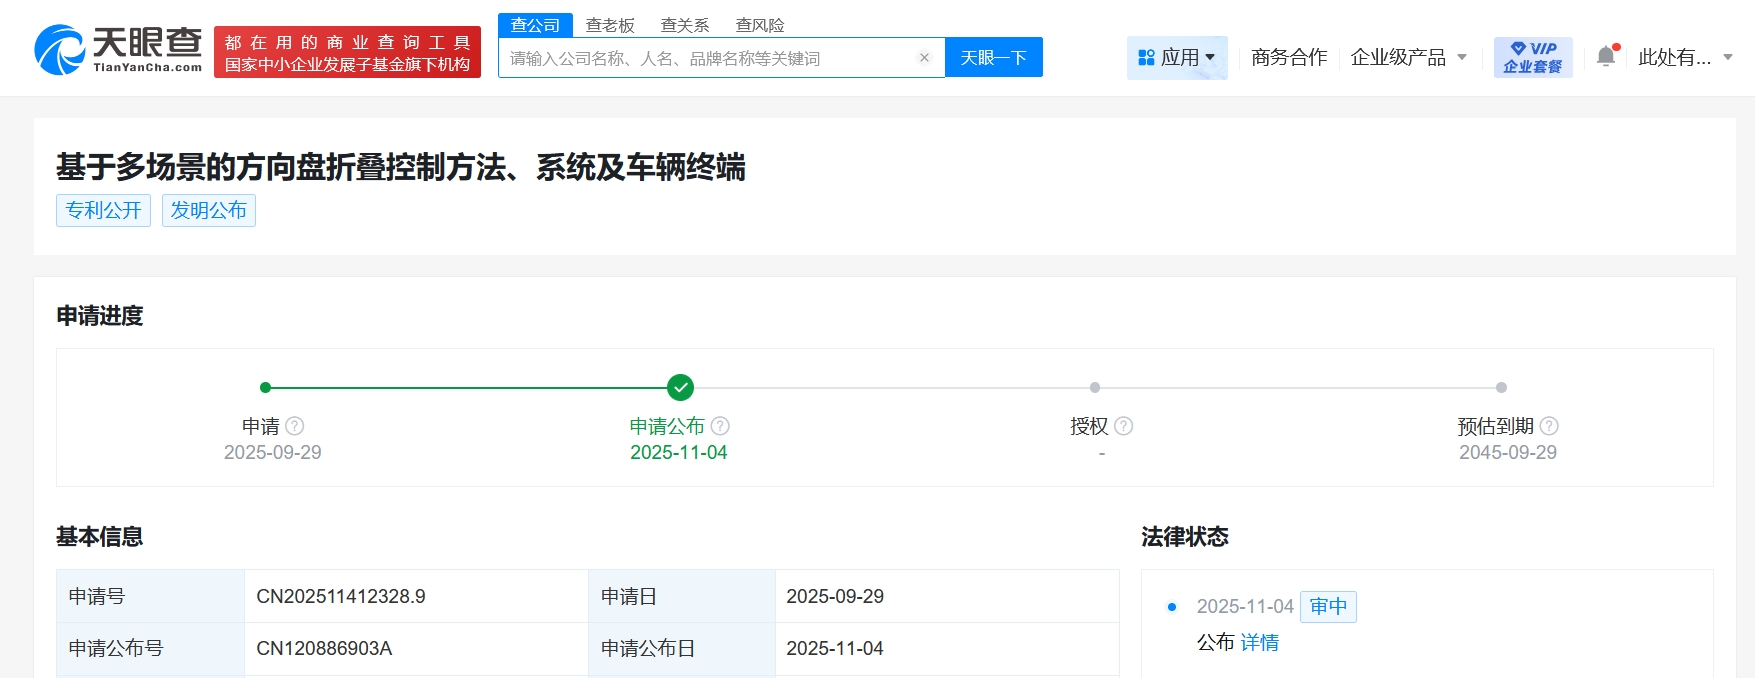Viewport: 1755px width, 678px height.
Task: Switch to the 查老板 tab
Action: pos(610,25)
